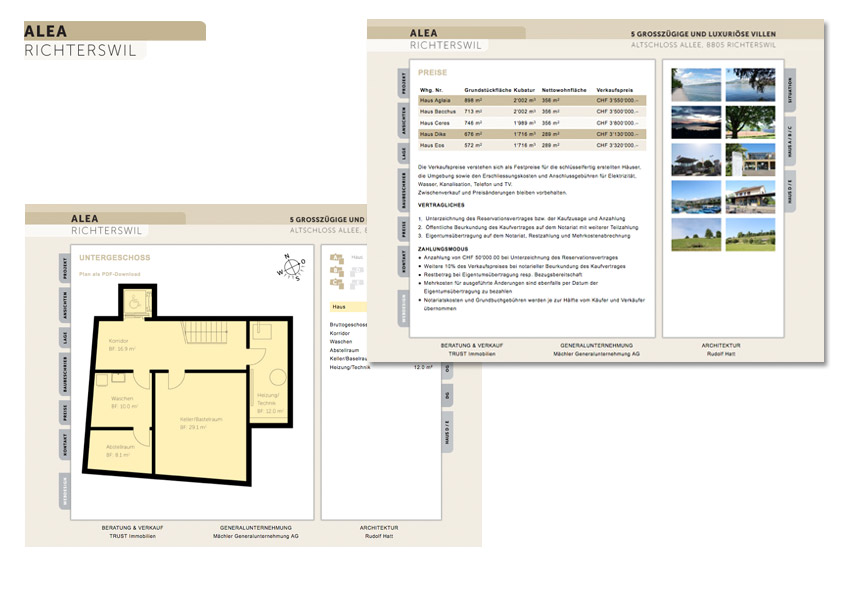Select house icon A in the floor selector
The height and width of the screenshot is (595, 842).
coord(334,258)
